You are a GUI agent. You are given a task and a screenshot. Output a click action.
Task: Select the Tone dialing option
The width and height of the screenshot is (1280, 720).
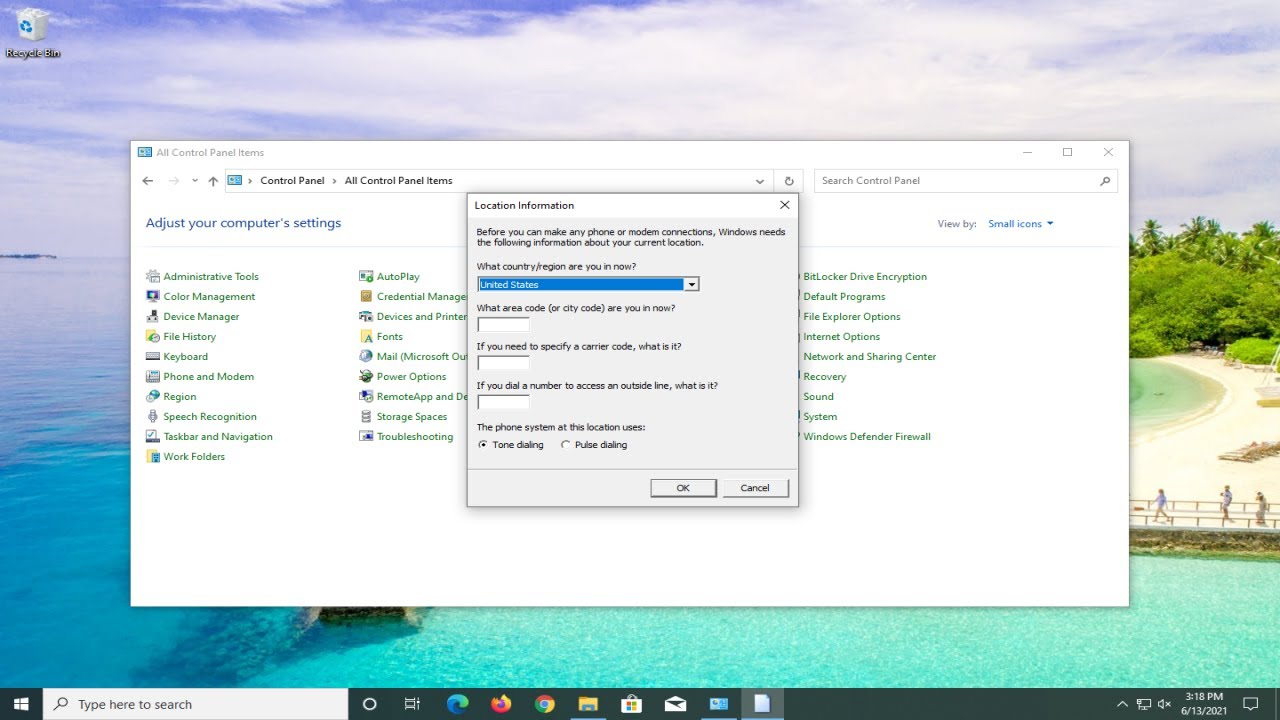(511, 445)
